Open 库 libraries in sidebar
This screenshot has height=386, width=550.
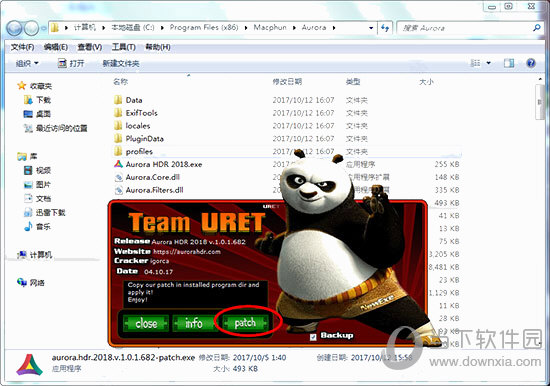click(x=27, y=157)
